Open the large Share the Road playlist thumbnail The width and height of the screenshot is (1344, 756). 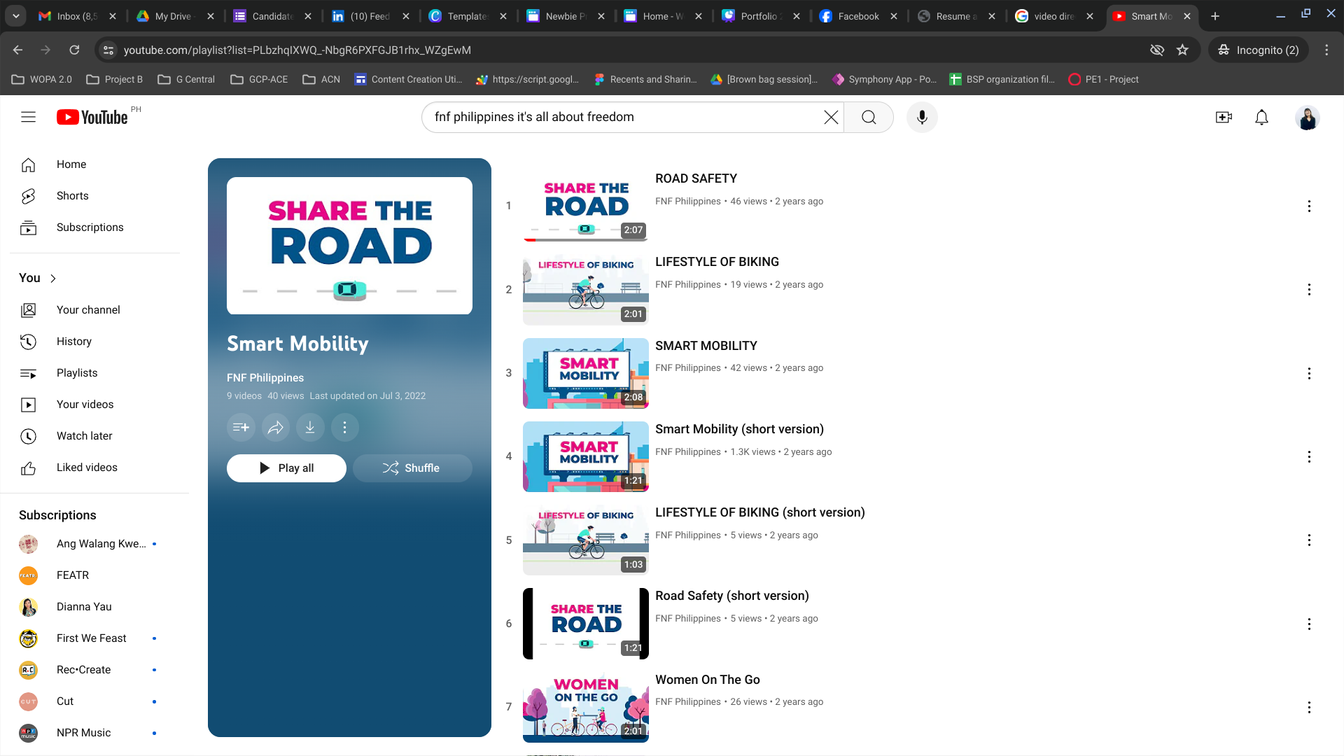tap(350, 246)
